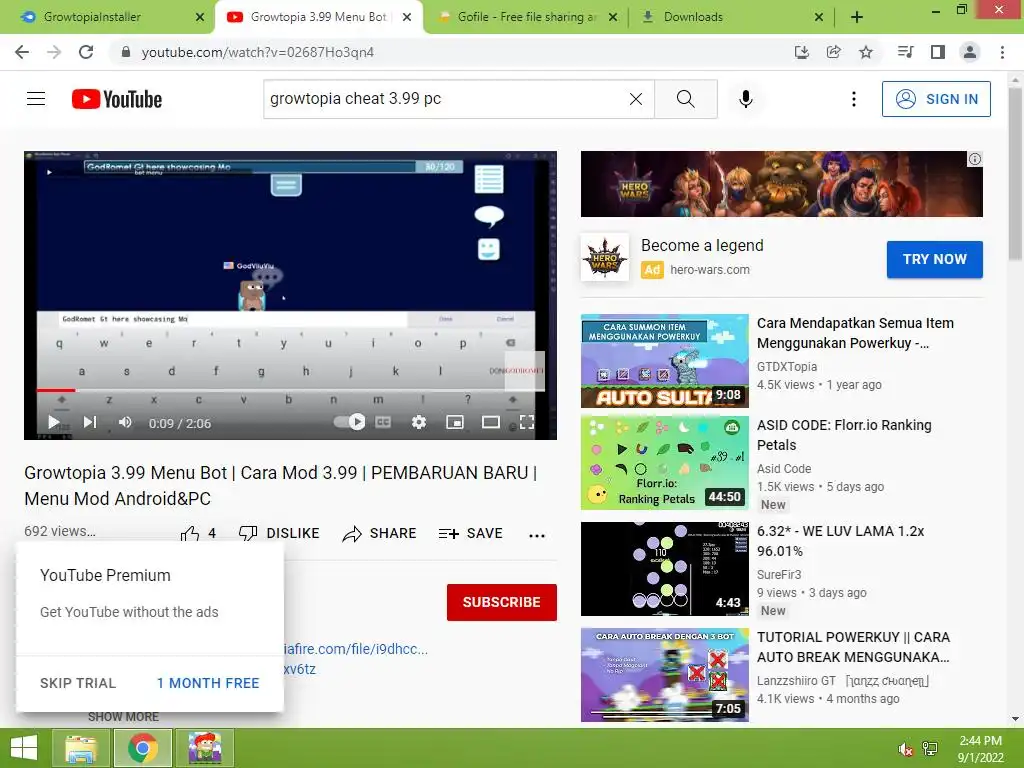Image resolution: width=1024 pixels, height=768 pixels.
Task: Play the video
Action: click(x=54, y=423)
